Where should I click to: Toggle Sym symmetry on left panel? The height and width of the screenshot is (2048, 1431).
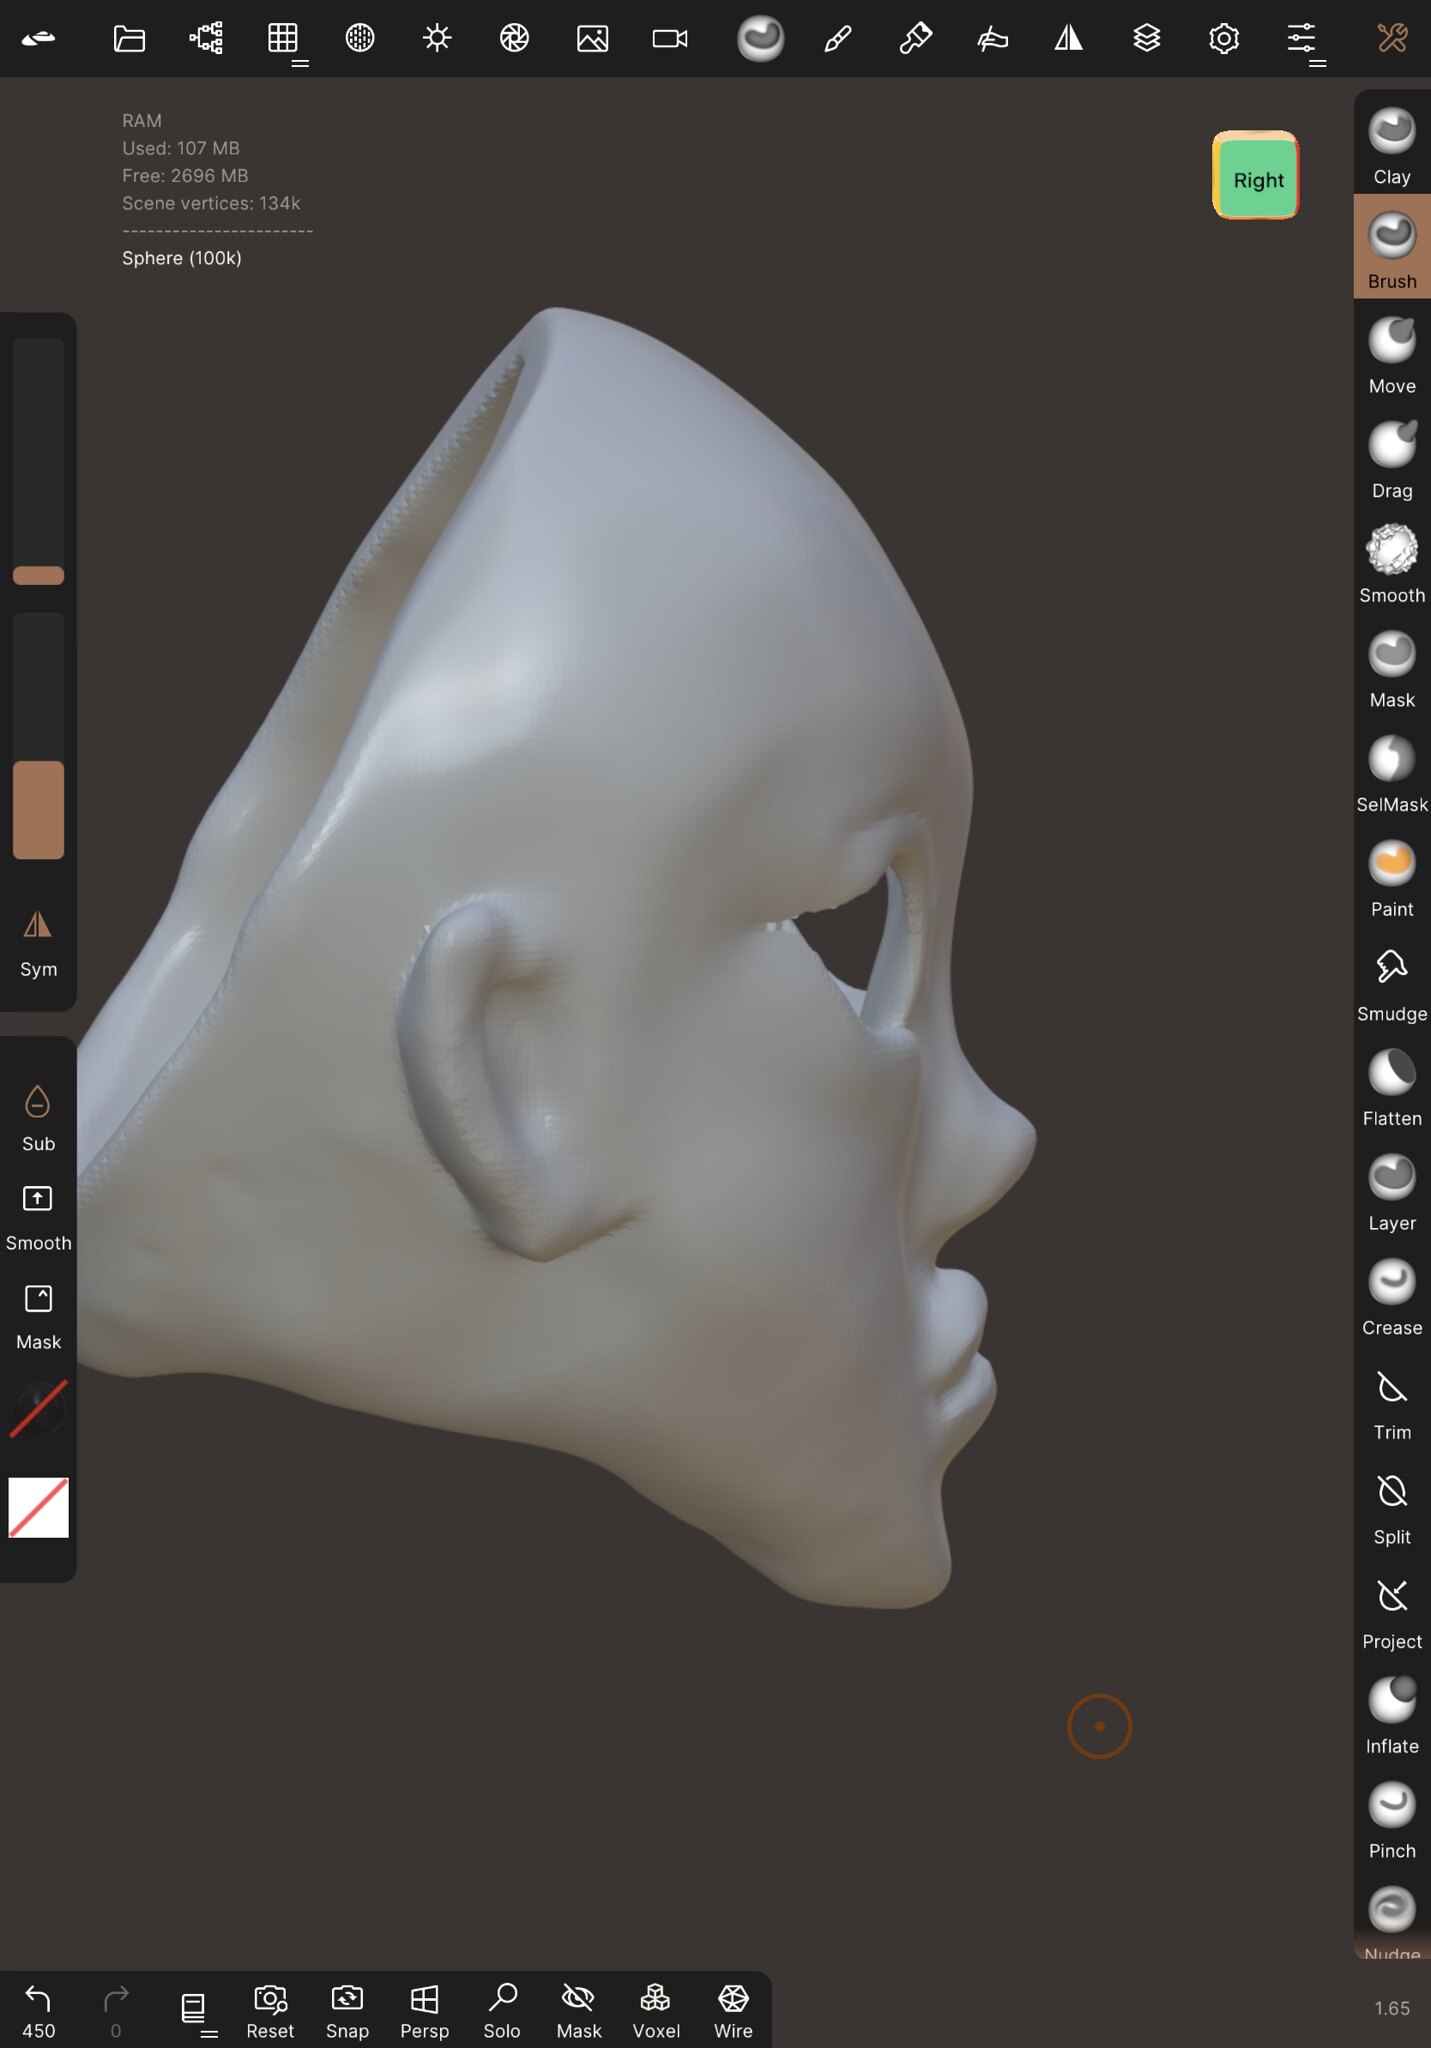38,943
